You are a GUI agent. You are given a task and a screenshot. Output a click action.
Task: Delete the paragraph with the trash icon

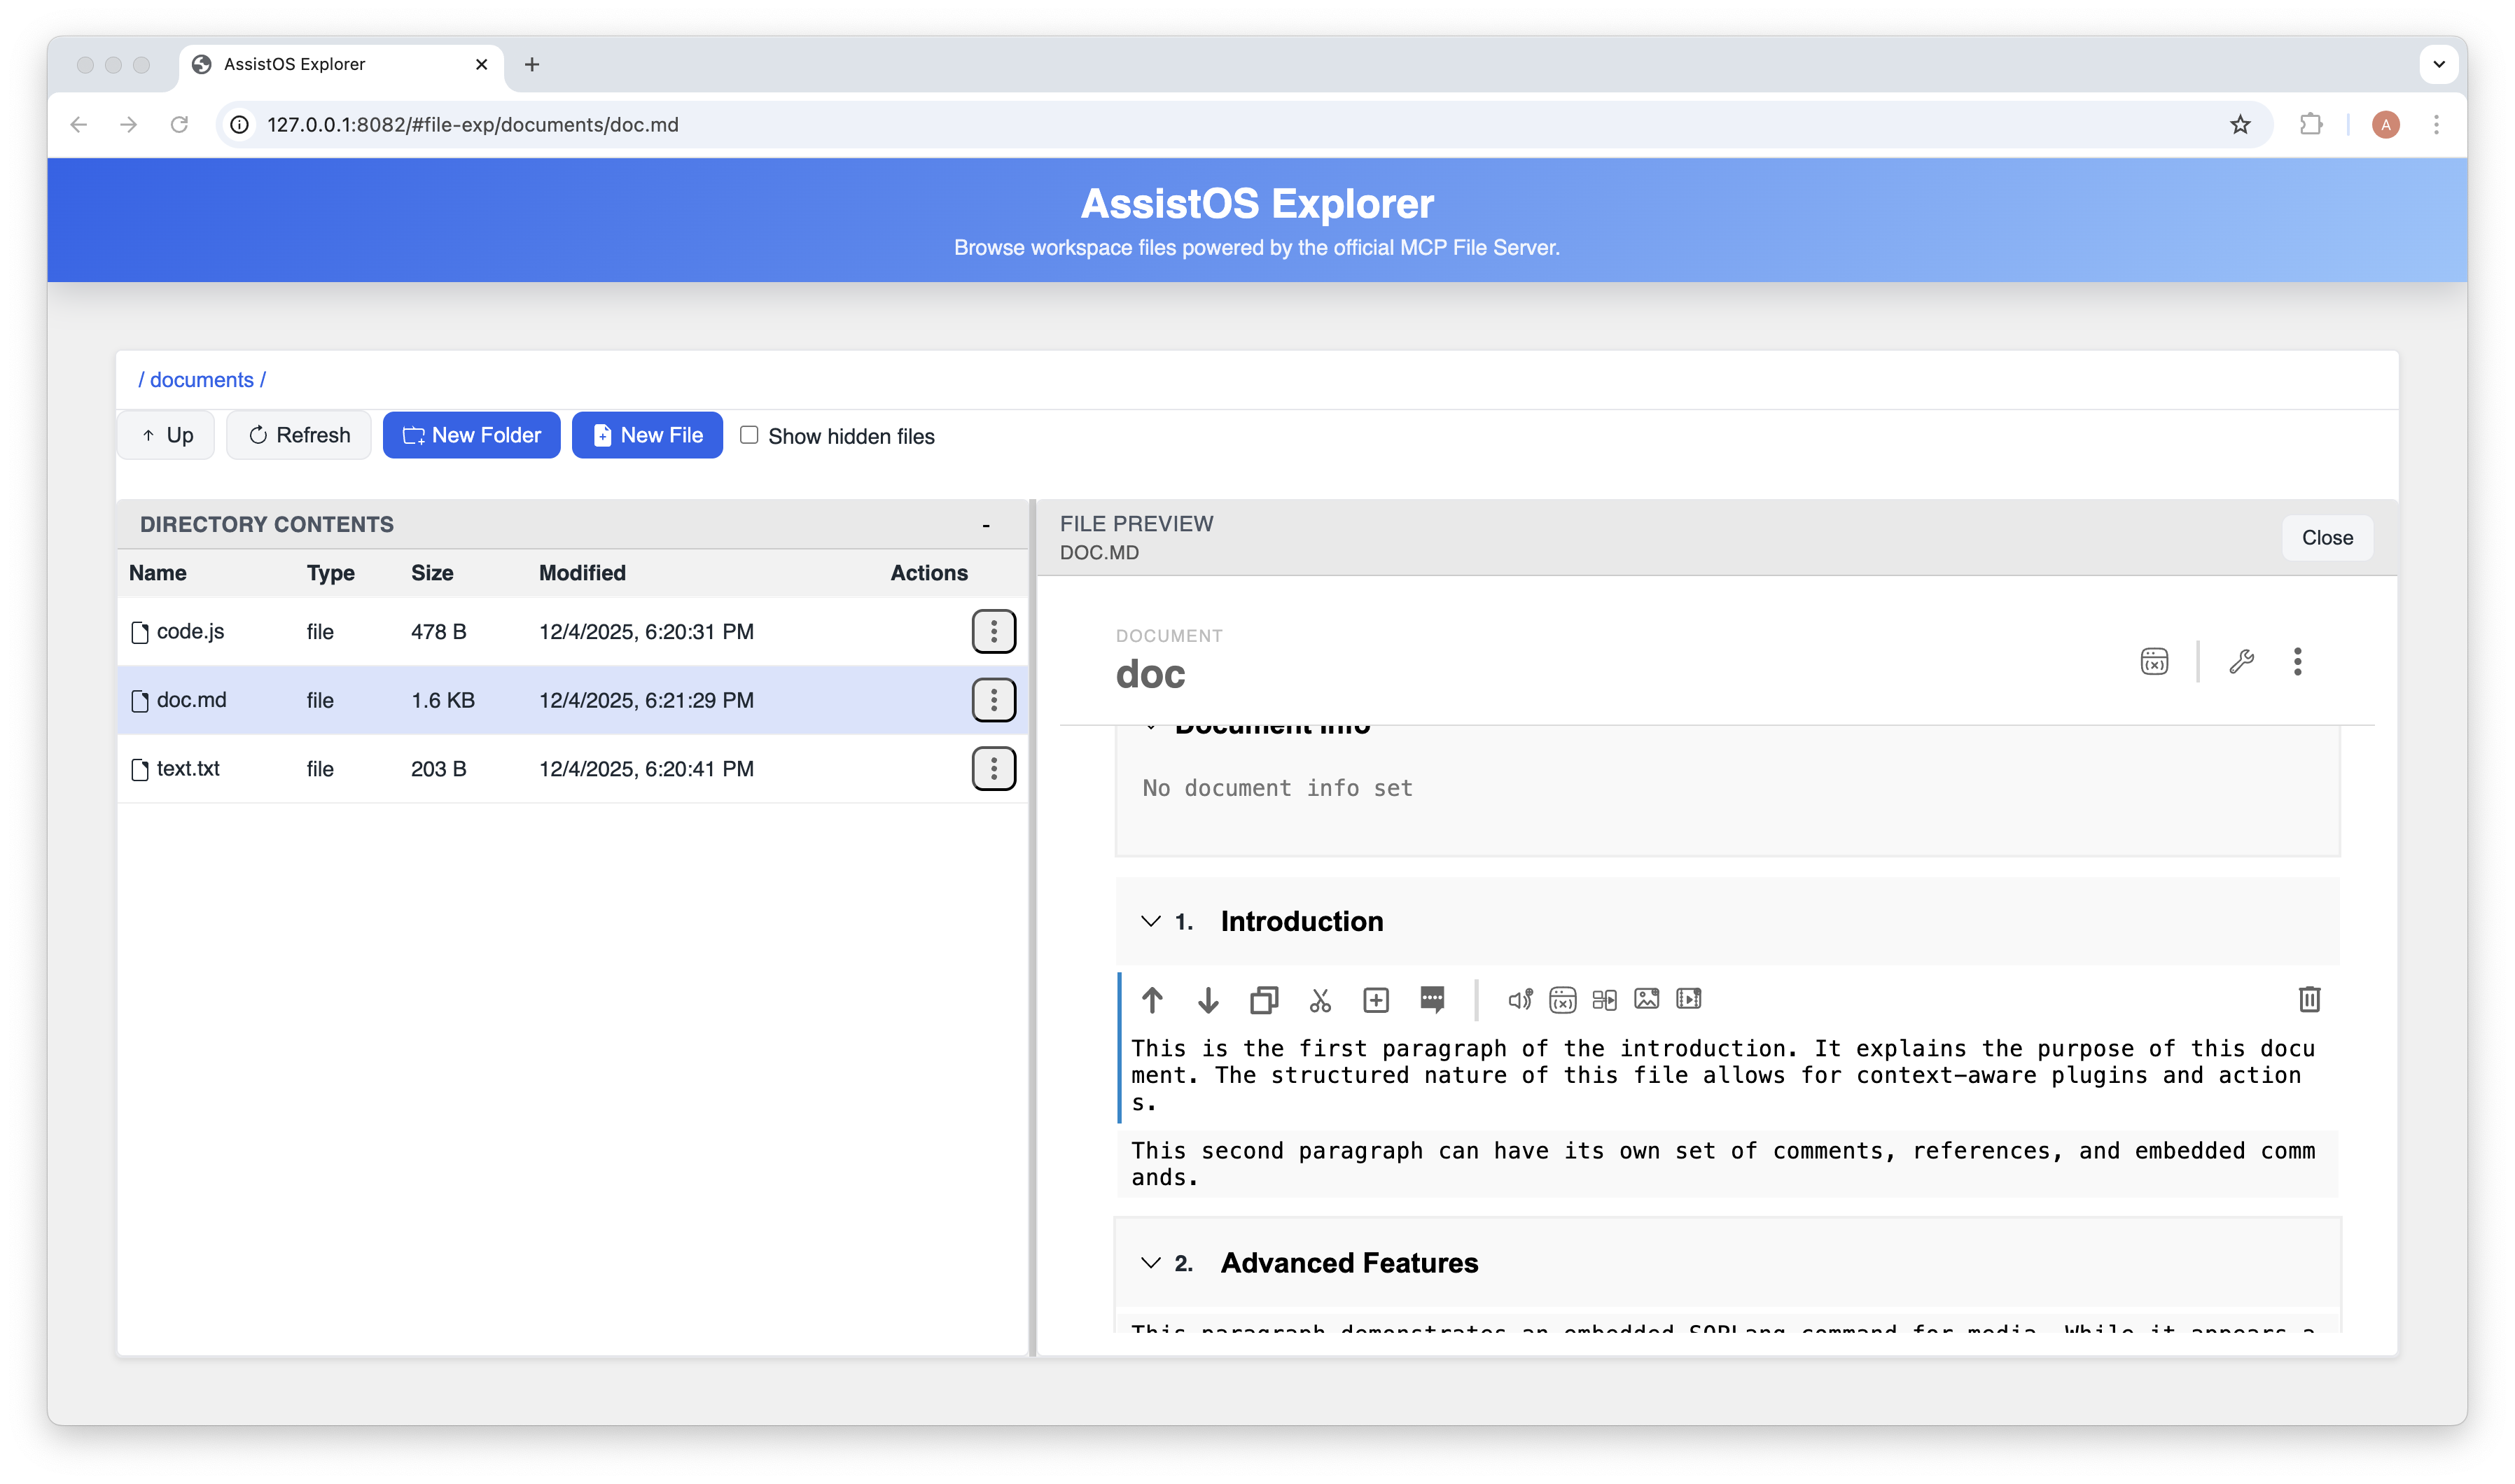click(2309, 999)
